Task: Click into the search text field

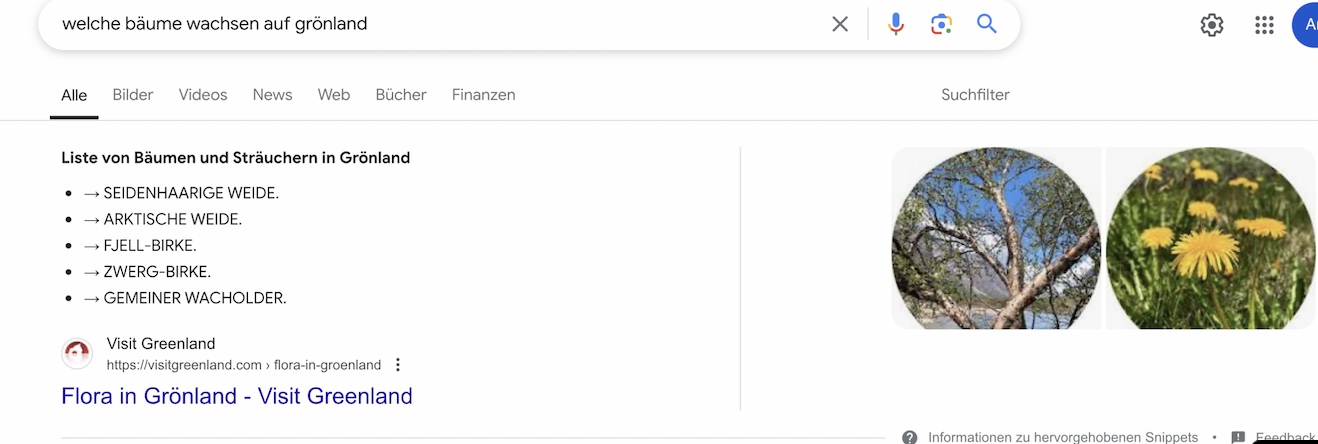Action: pos(430,24)
